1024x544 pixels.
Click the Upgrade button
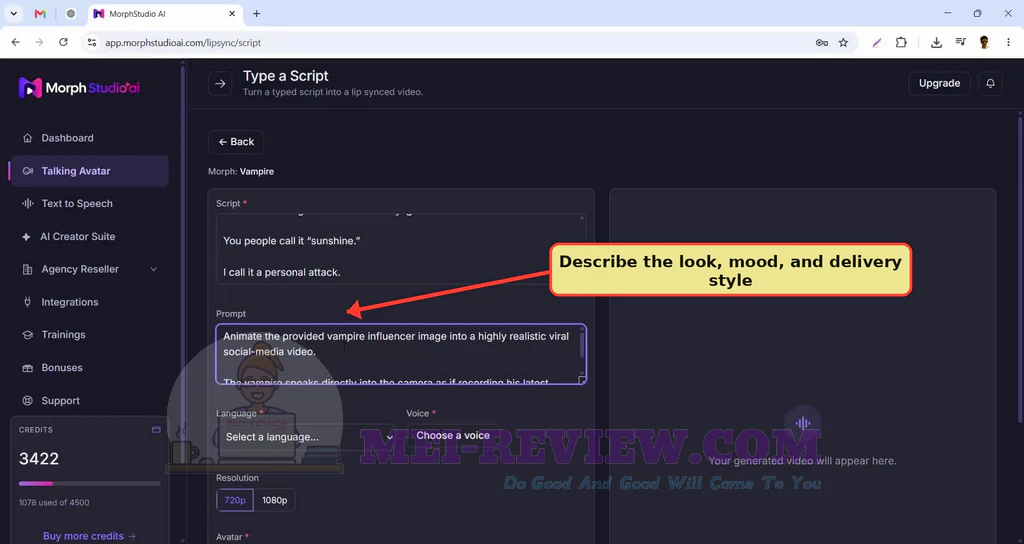pyautogui.click(x=939, y=84)
